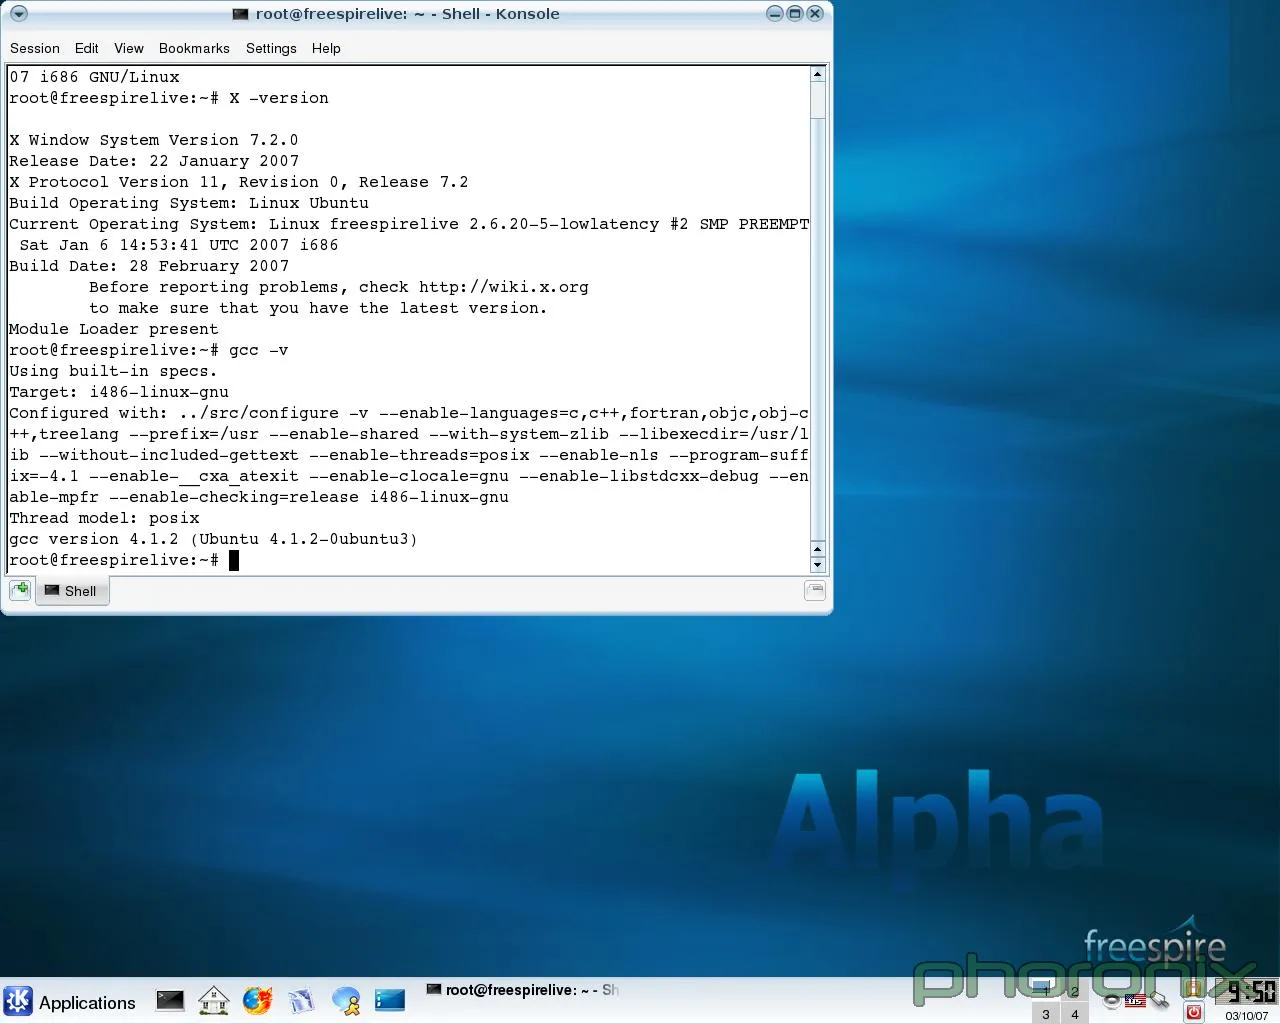Open the Edit menu in Konsole

[x=87, y=48]
